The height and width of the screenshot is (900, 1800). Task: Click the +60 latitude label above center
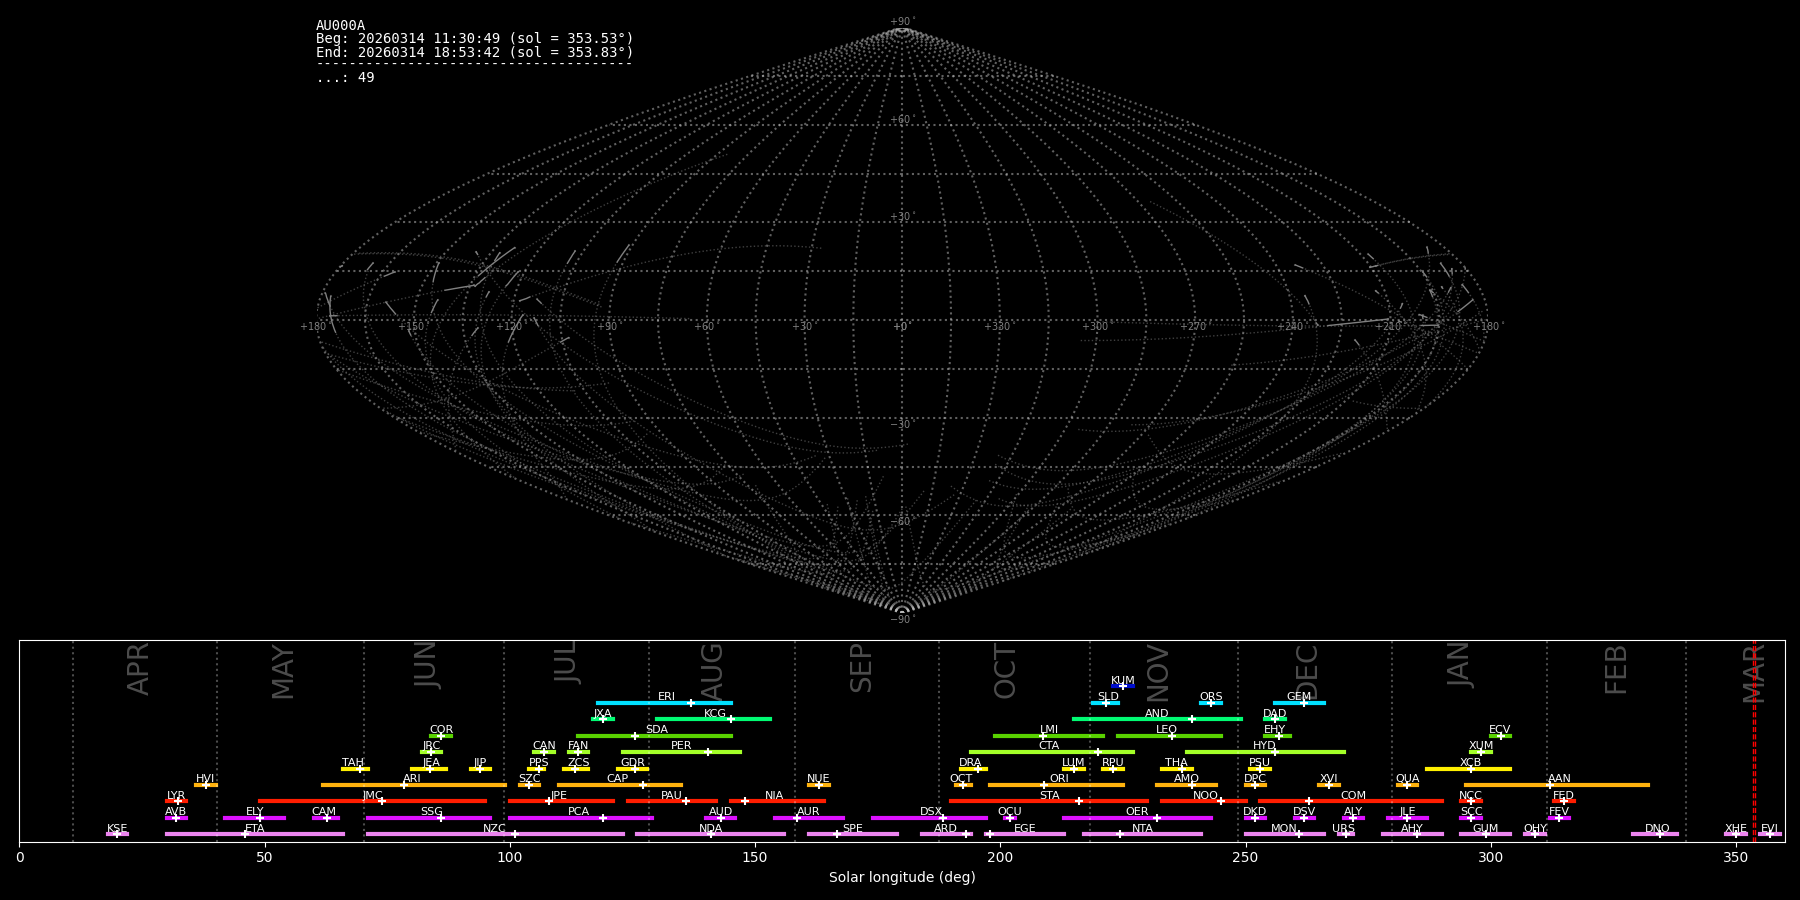[x=902, y=120]
